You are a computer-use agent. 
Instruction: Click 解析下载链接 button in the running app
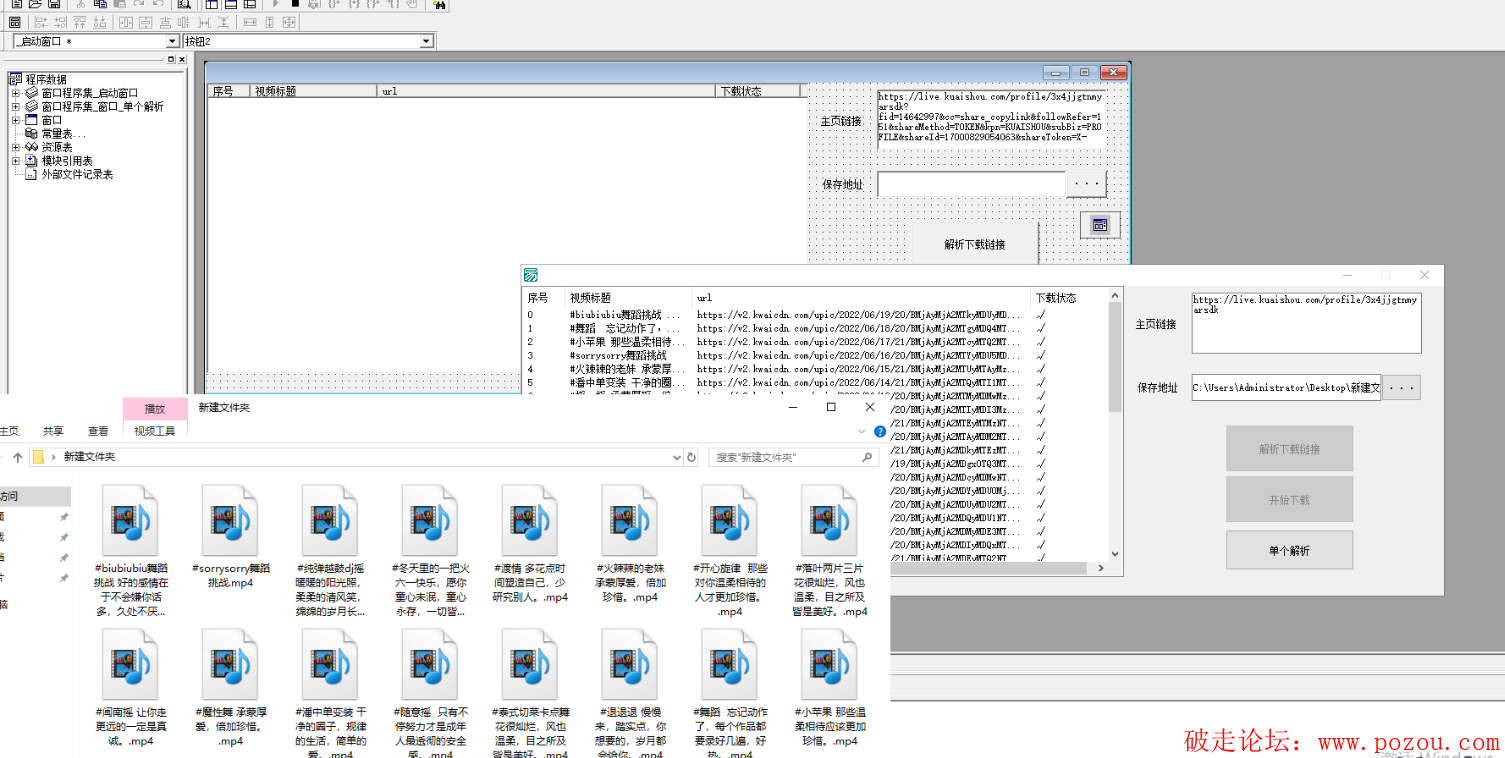click(1289, 449)
